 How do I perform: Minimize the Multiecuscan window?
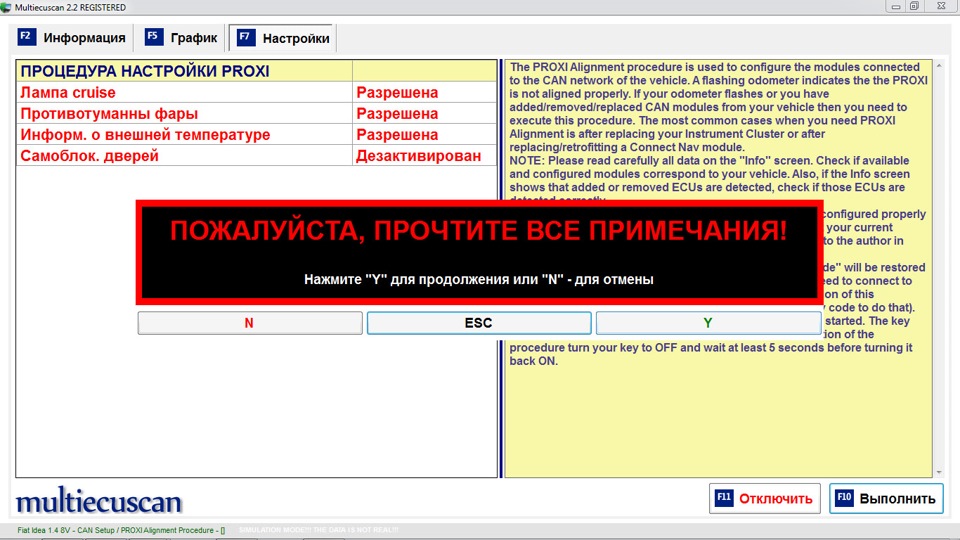tap(896, 6)
